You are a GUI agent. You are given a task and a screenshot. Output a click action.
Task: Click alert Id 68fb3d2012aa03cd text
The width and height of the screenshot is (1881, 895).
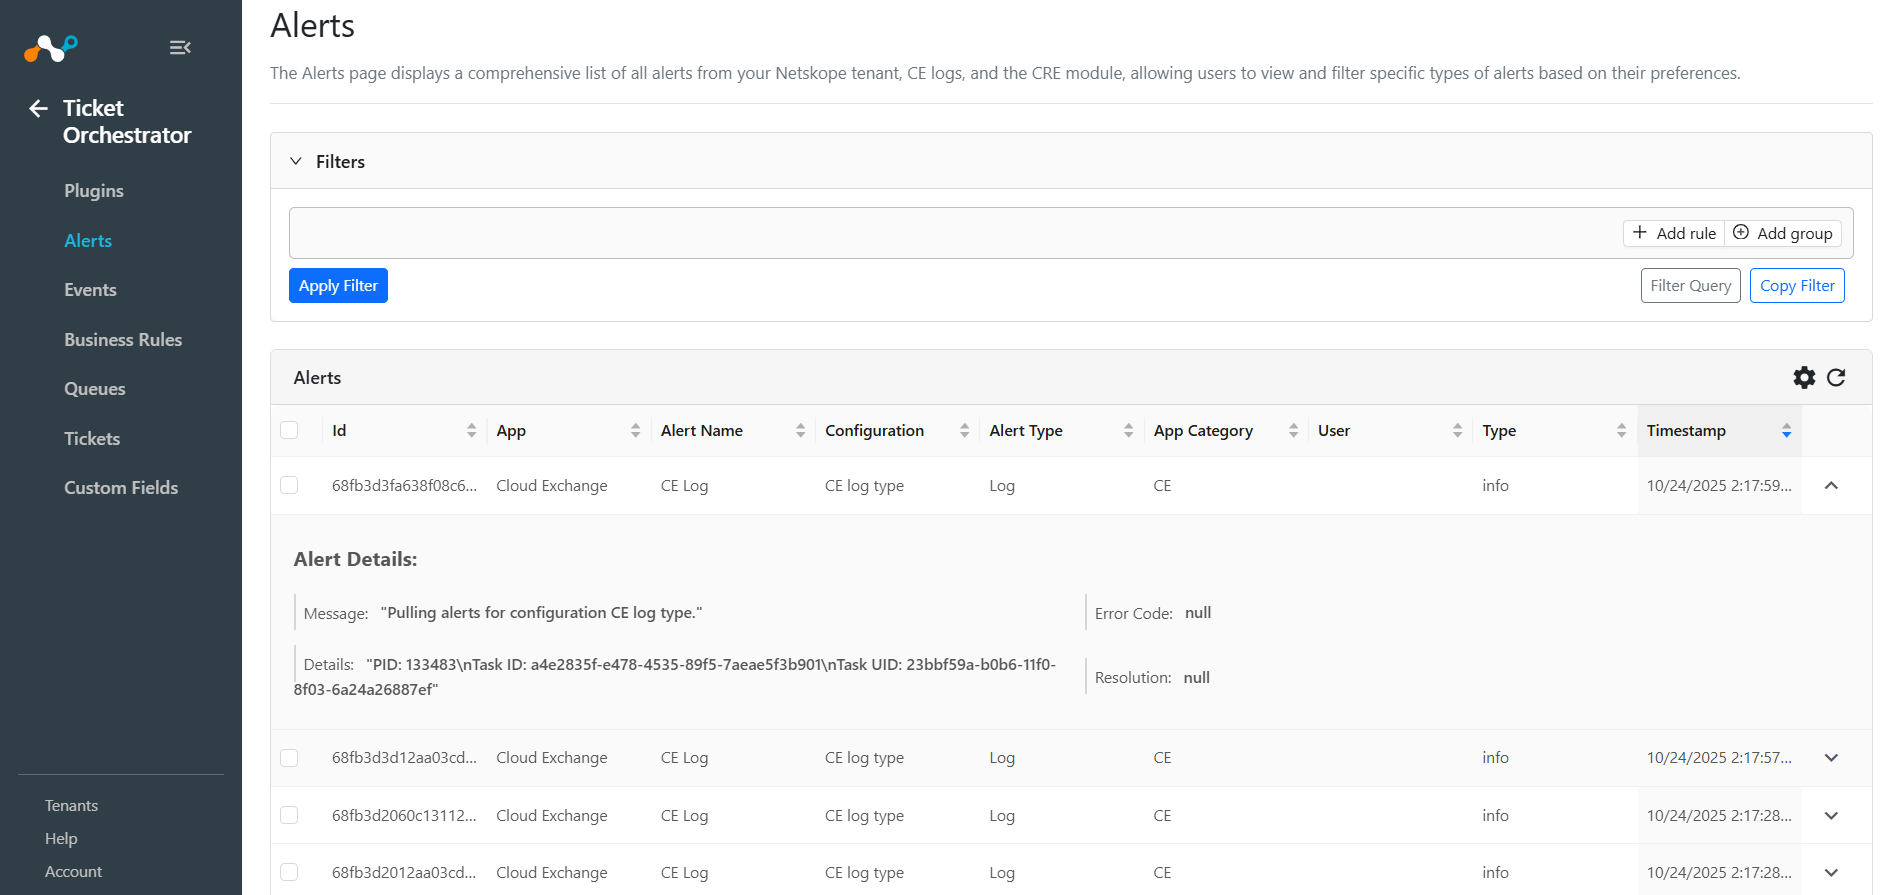[x=404, y=873]
